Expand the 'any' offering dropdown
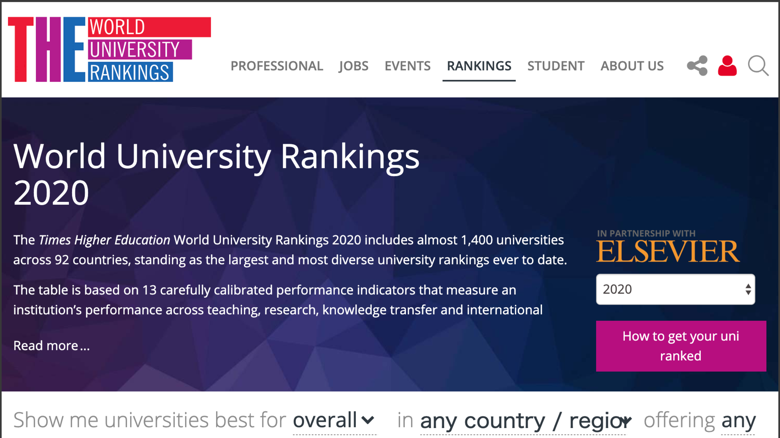 pos(738,421)
